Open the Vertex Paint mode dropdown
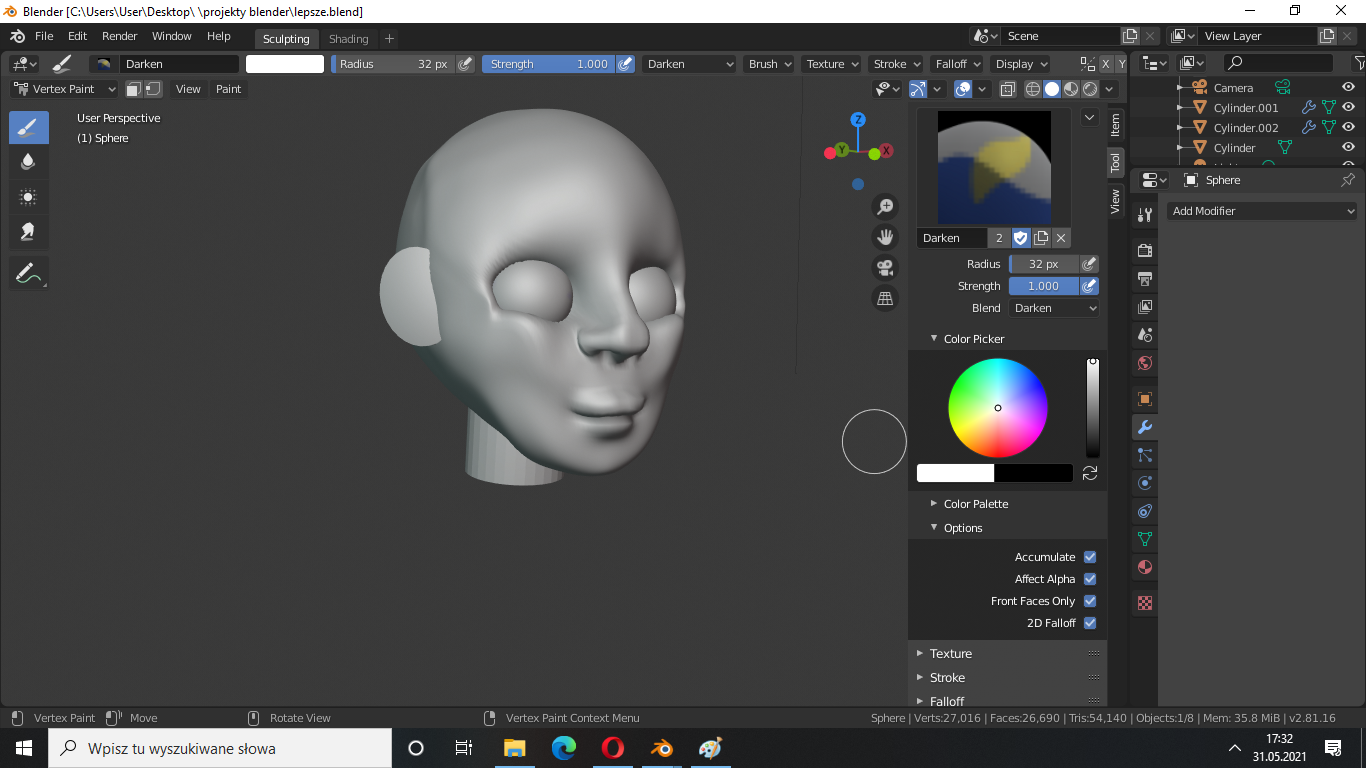 (x=65, y=89)
